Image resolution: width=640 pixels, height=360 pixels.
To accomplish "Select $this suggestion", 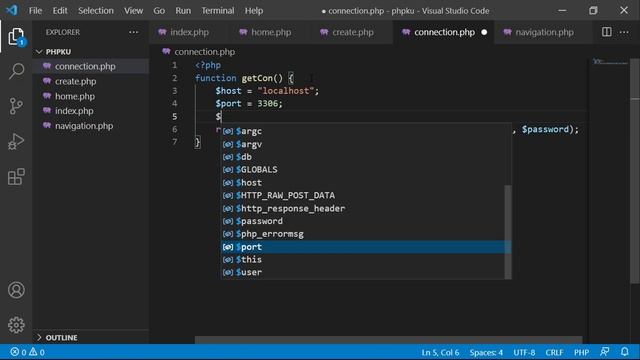I will 363,260.
